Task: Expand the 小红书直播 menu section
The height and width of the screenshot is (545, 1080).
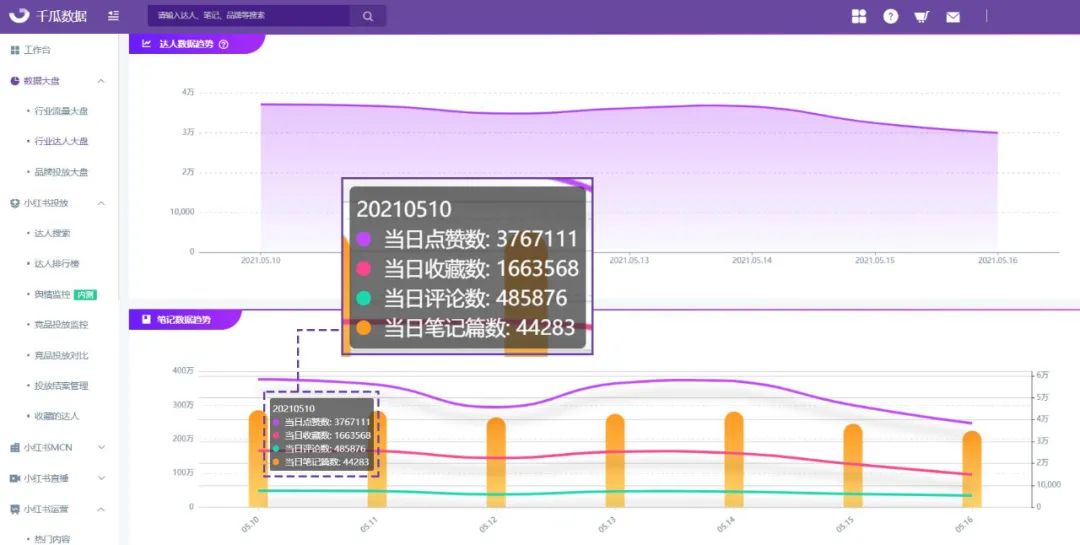Action: [101, 478]
